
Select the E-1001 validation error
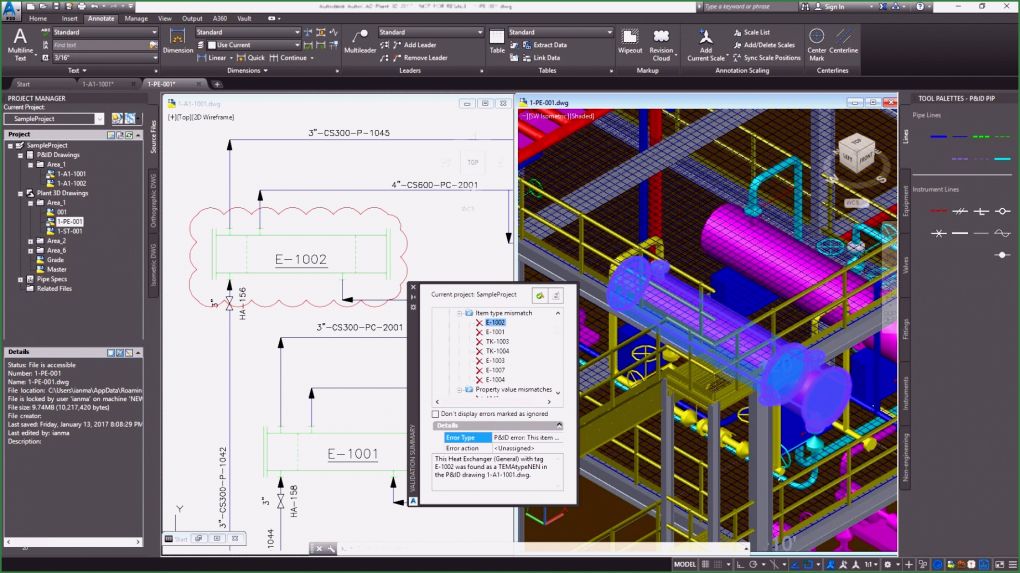point(495,332)
